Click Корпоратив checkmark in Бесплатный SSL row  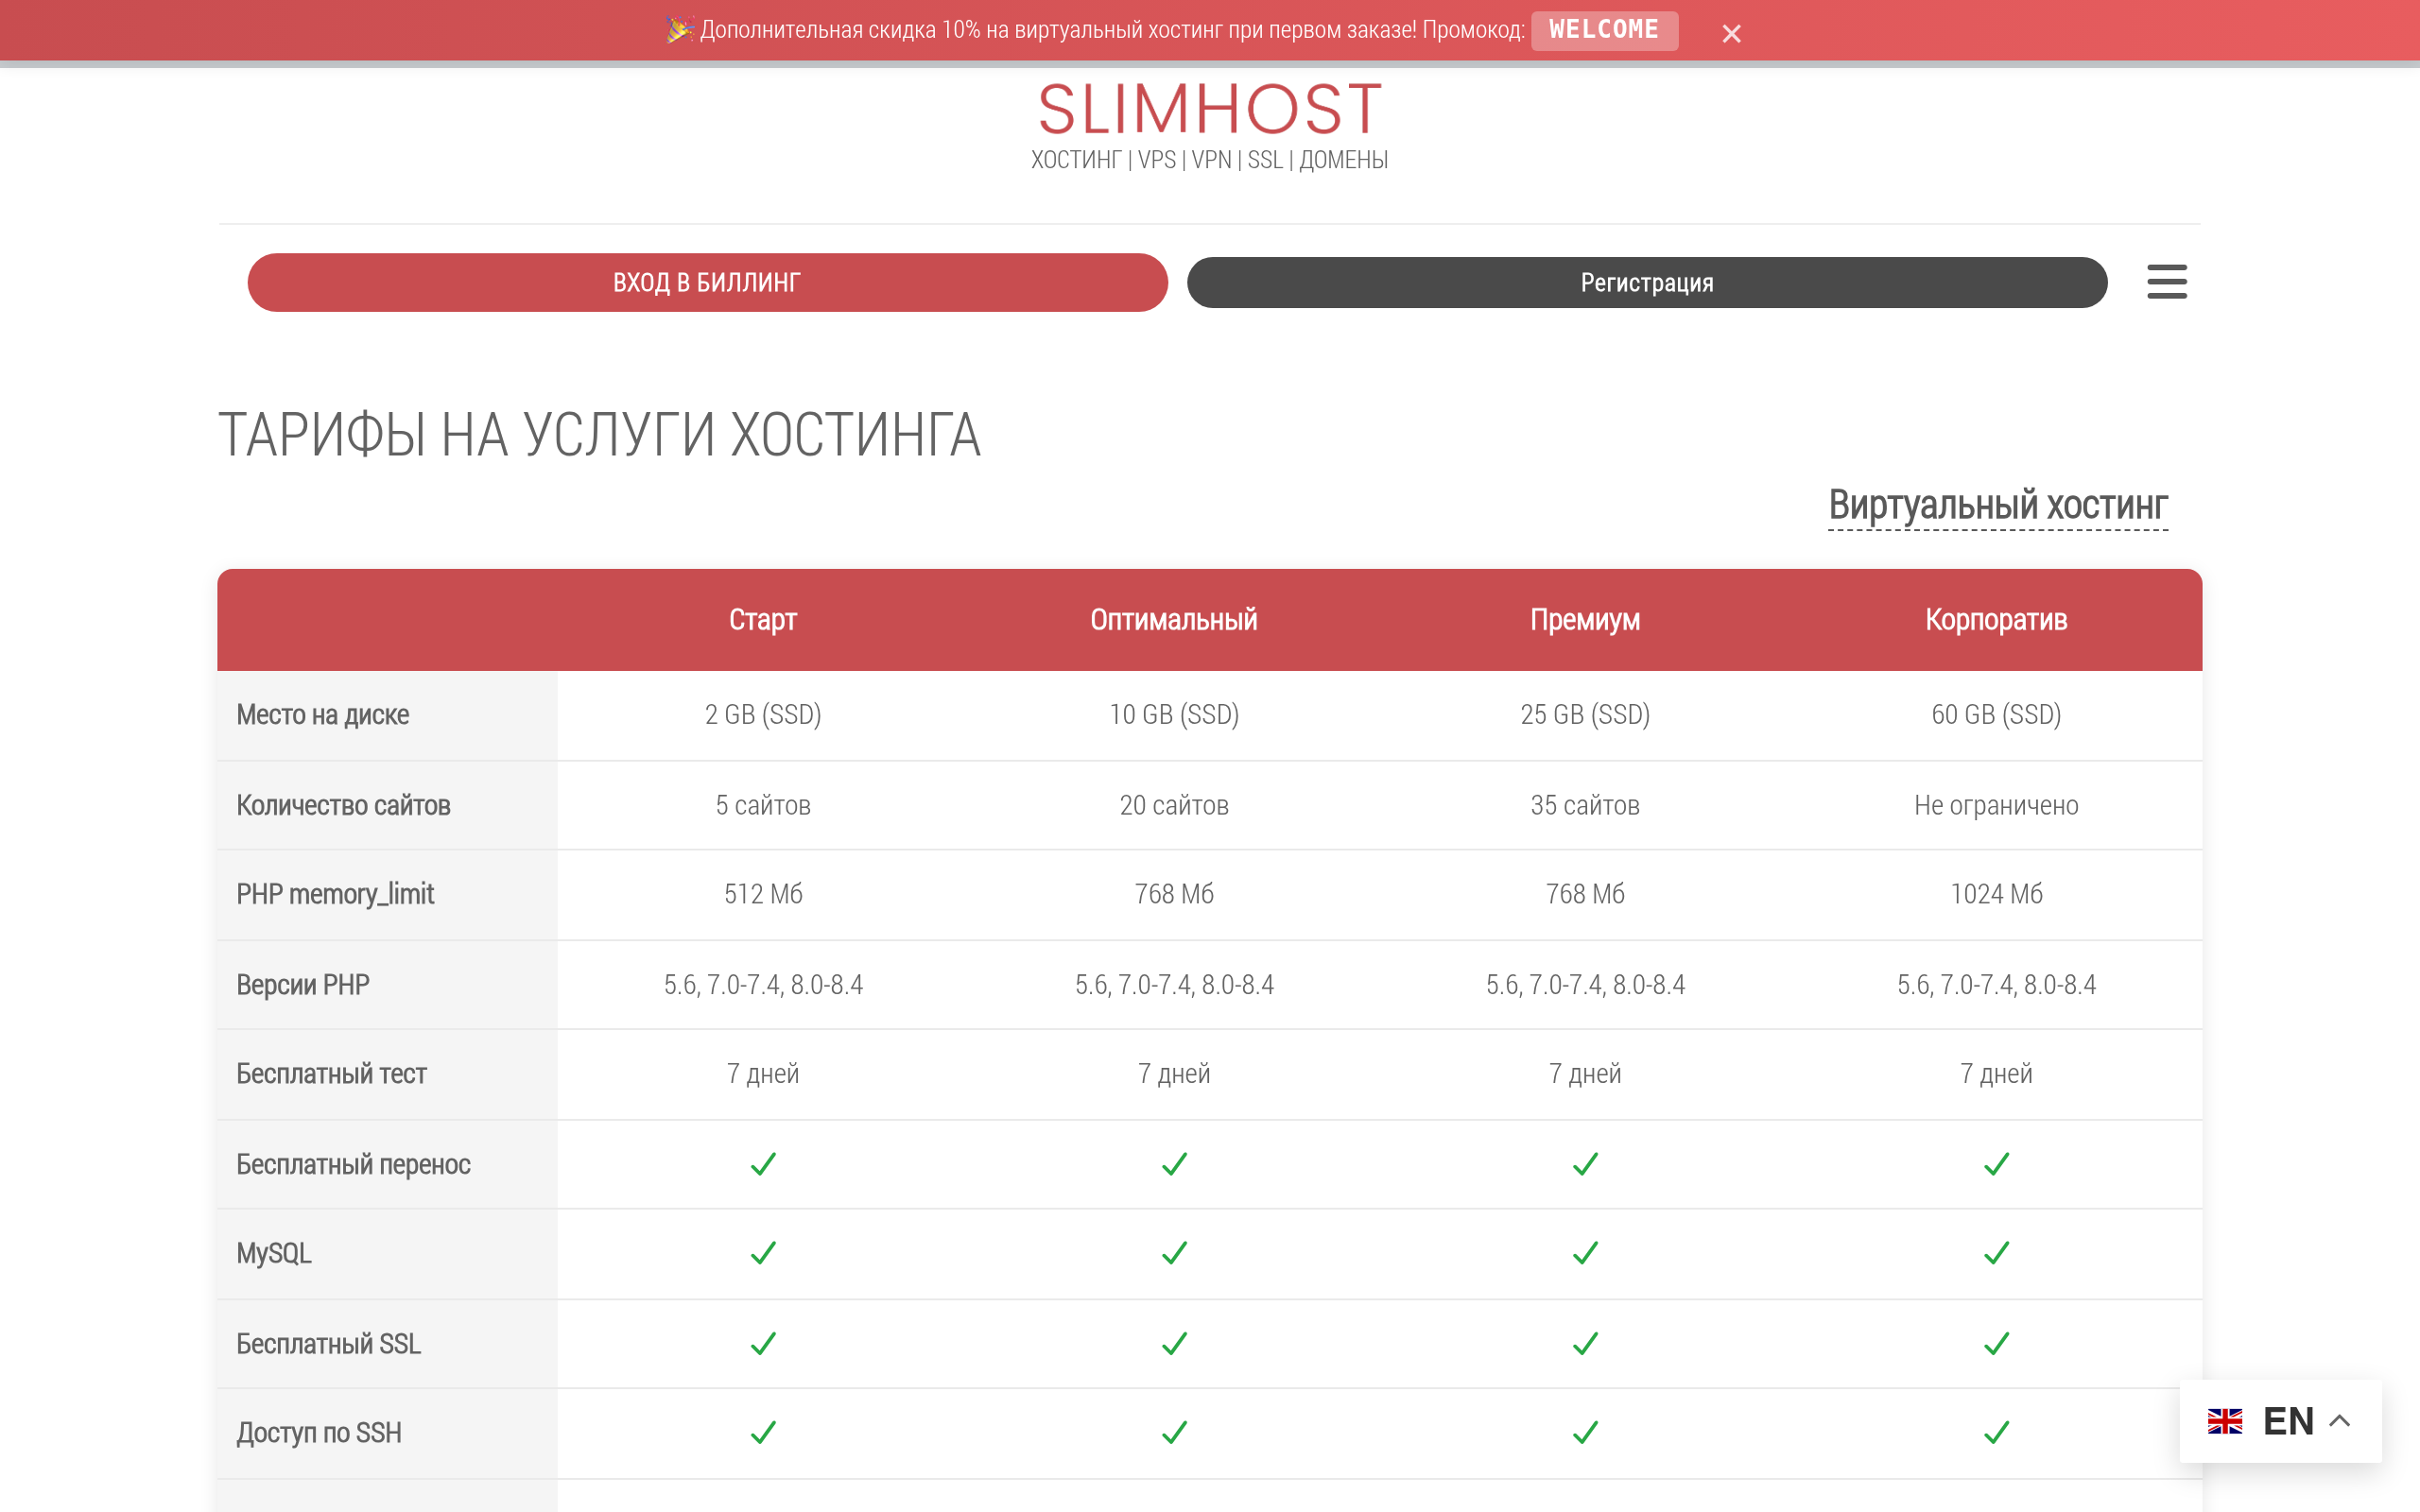[1996, 1344]
